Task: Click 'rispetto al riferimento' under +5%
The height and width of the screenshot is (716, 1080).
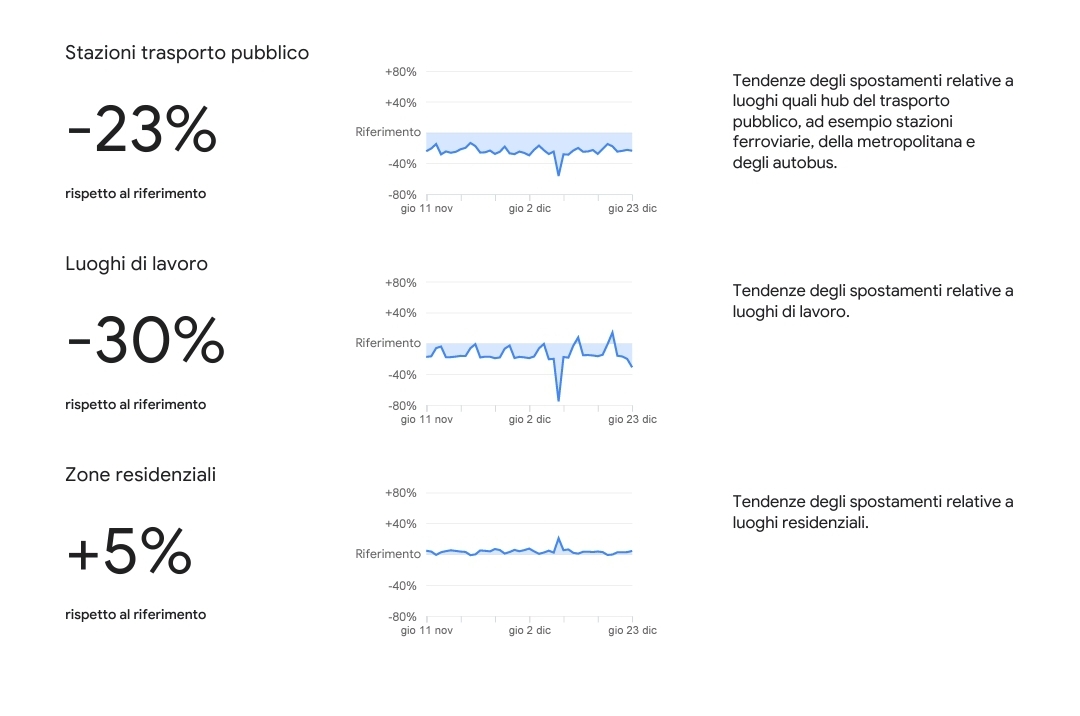Action: point(135,615)
